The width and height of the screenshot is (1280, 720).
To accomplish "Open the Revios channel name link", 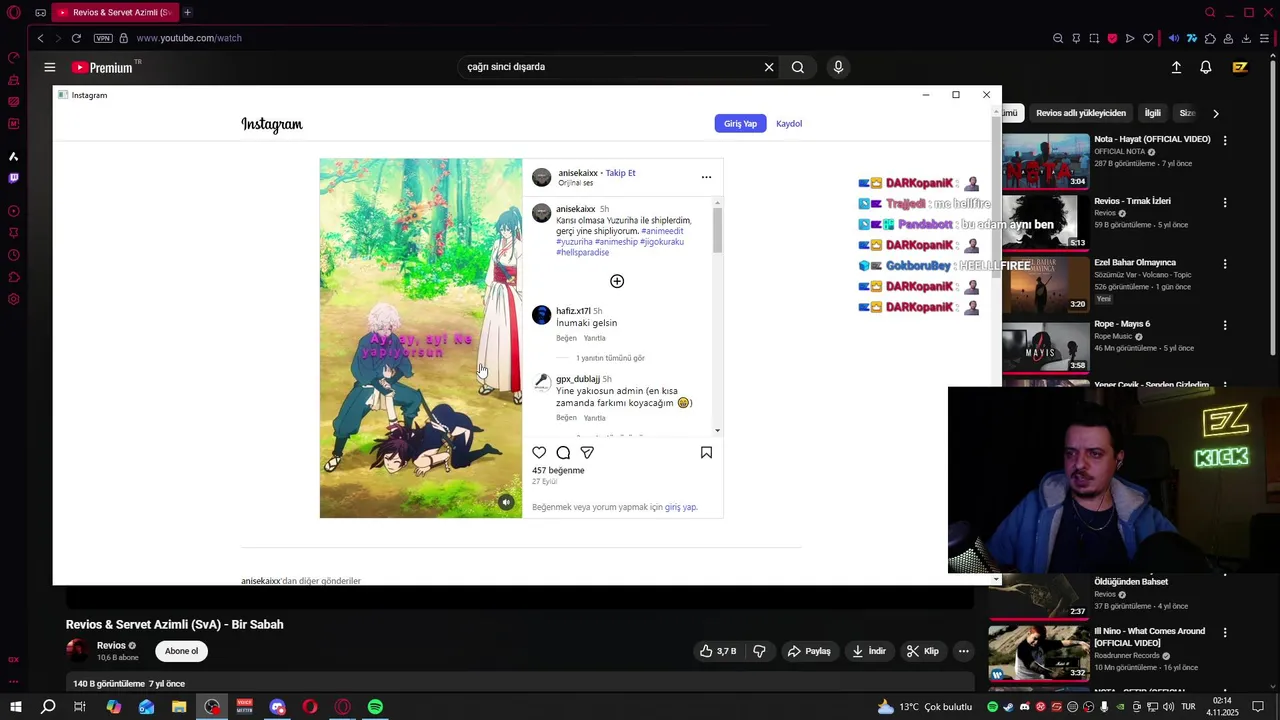I will click(x=111, y=645).
